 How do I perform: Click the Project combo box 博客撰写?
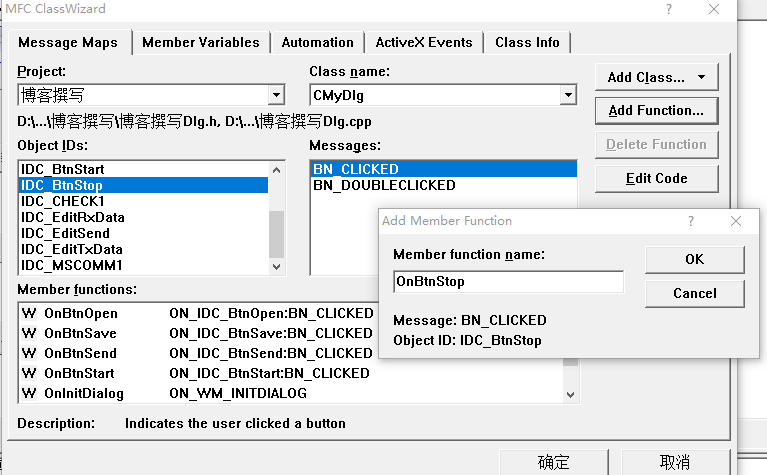(x=151, y=95)
